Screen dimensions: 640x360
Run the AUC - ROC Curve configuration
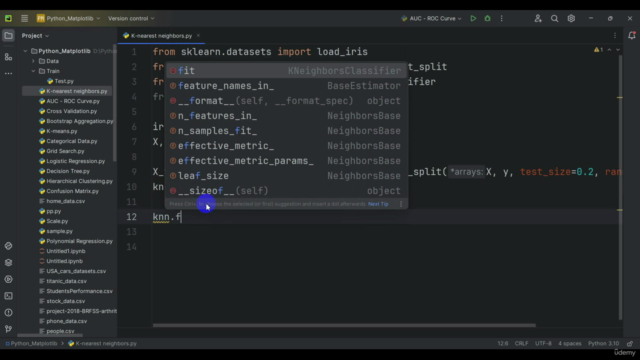473,18
